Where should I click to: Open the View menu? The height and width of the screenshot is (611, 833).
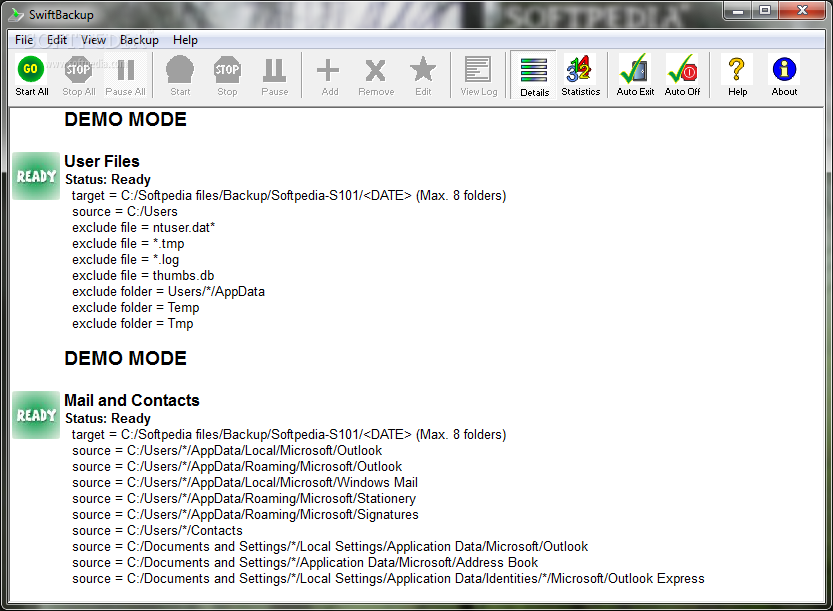click(x=94, y=40)
